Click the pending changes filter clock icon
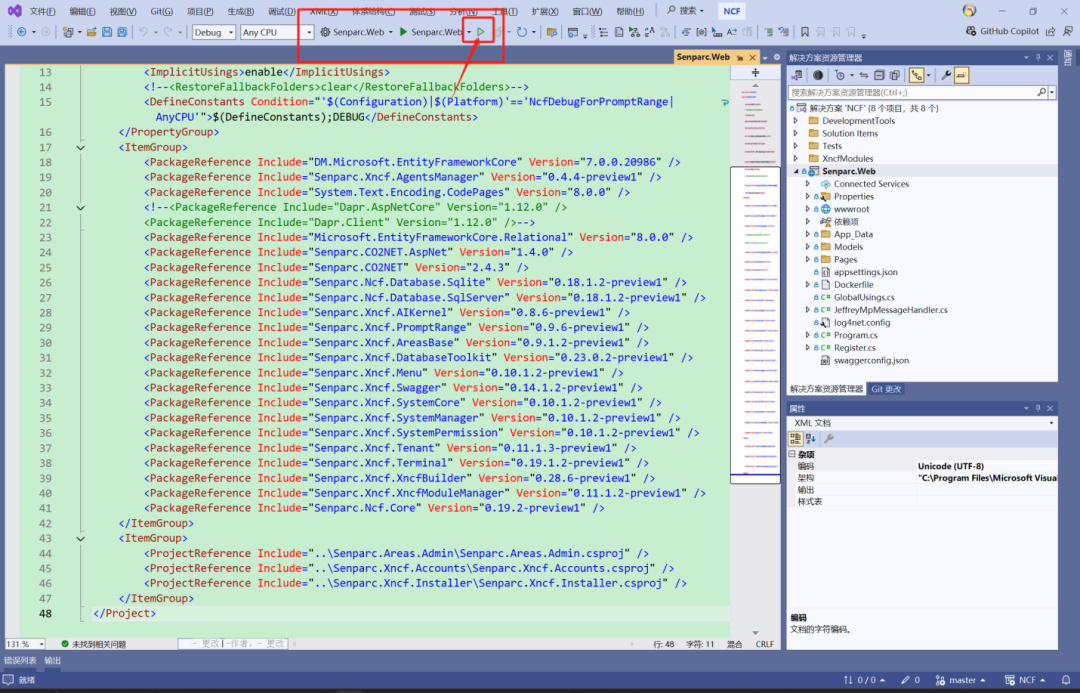The image size is (1080, 693). pyautogui.click(x=840, y=75)
